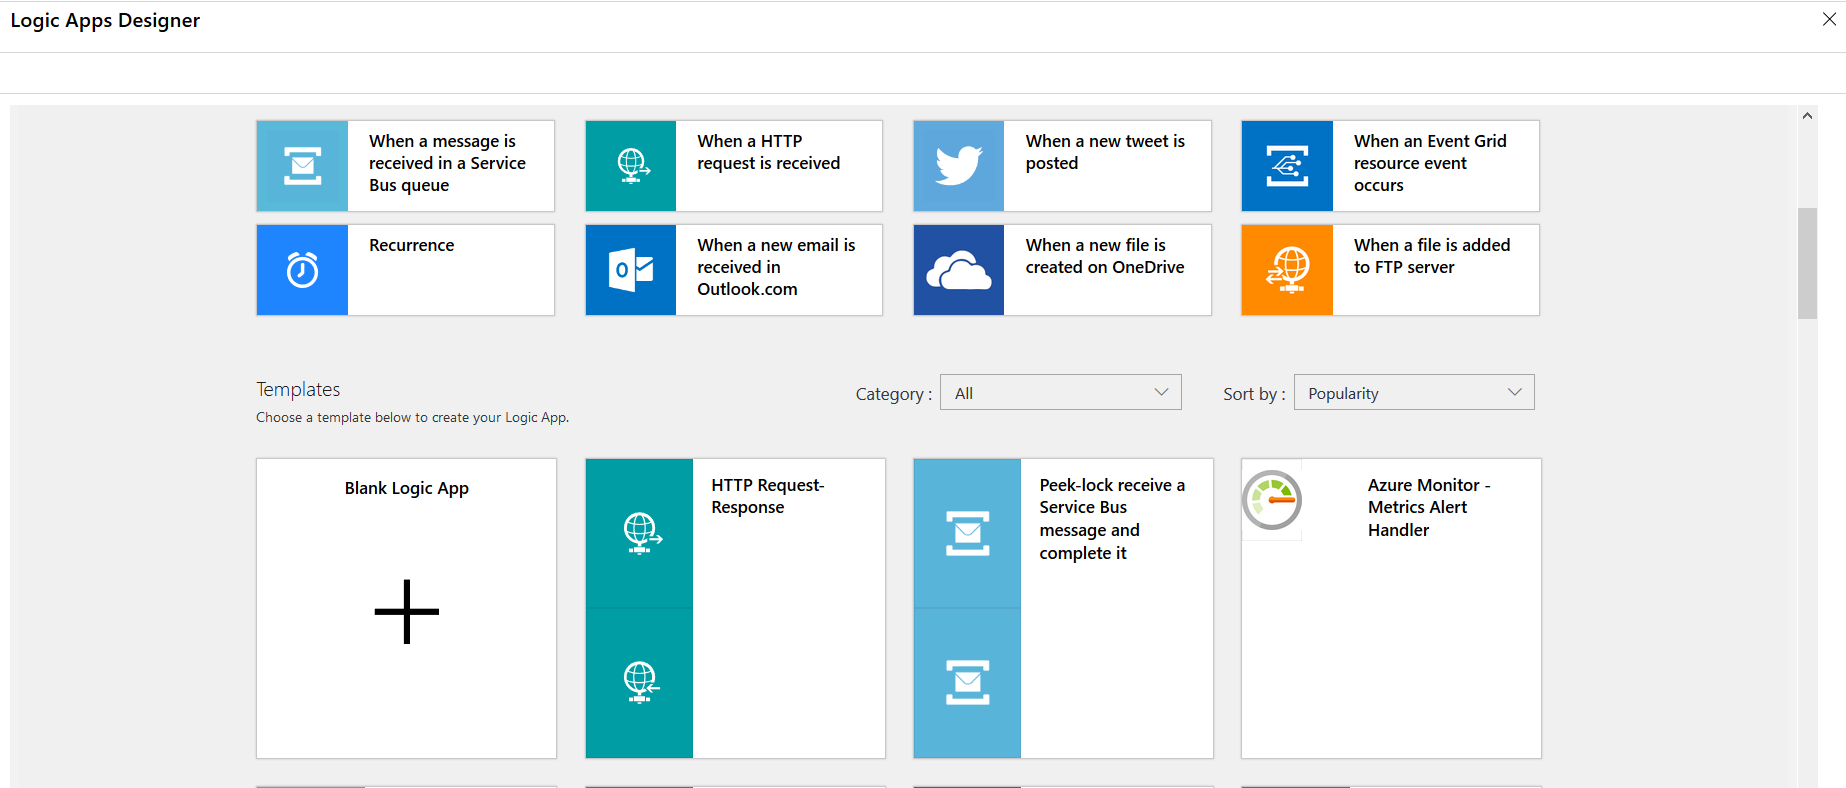Select the orange FTP server icon
Viewport: 1846px width, 788px height.
(1287, 270)
